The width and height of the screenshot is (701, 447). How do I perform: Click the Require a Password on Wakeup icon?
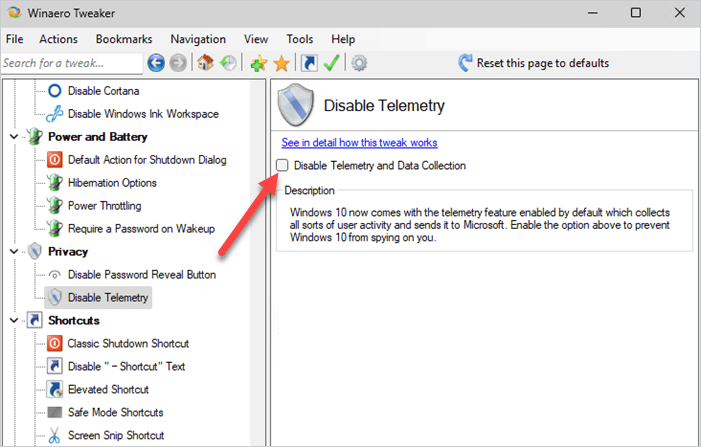[x=55, y=228]
